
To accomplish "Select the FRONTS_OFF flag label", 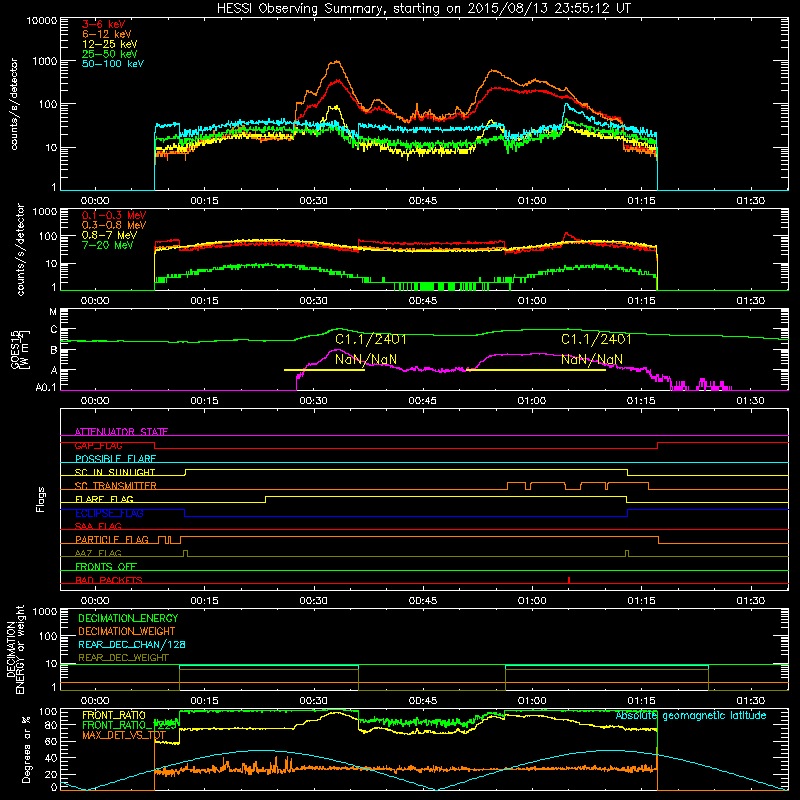I will coord(106,567).
